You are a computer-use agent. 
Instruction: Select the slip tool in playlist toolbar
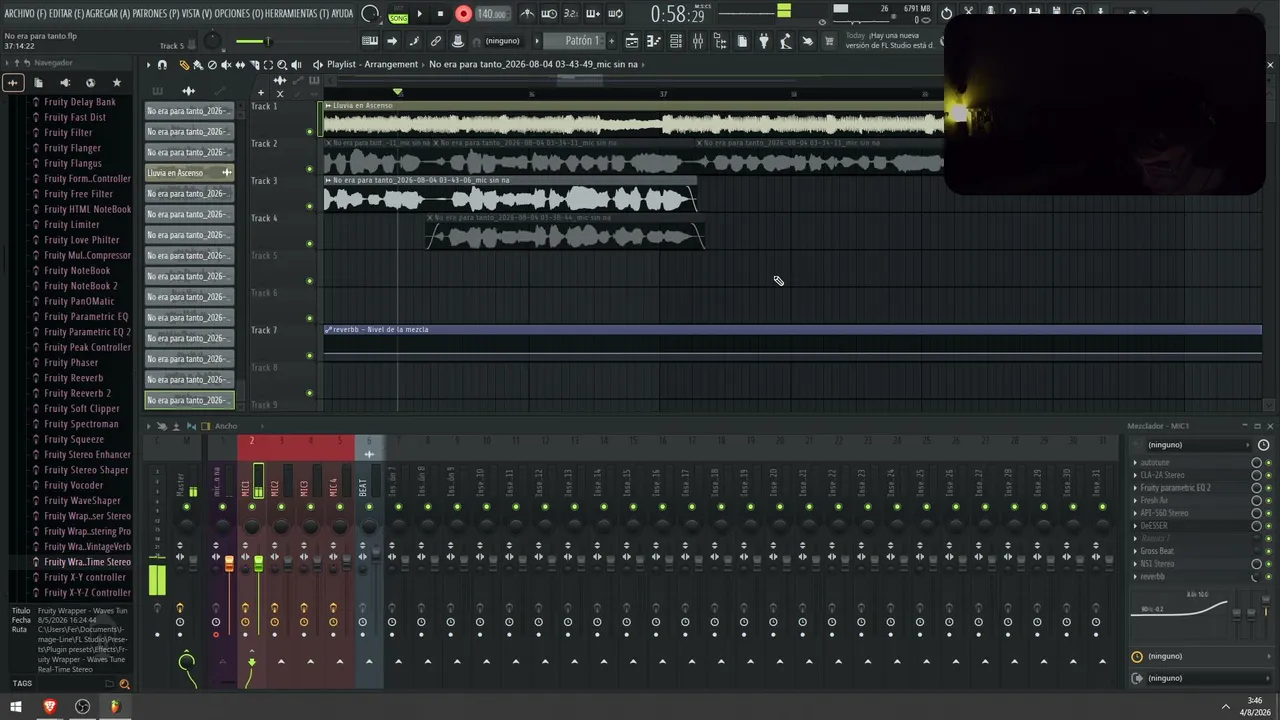(240, 65)
